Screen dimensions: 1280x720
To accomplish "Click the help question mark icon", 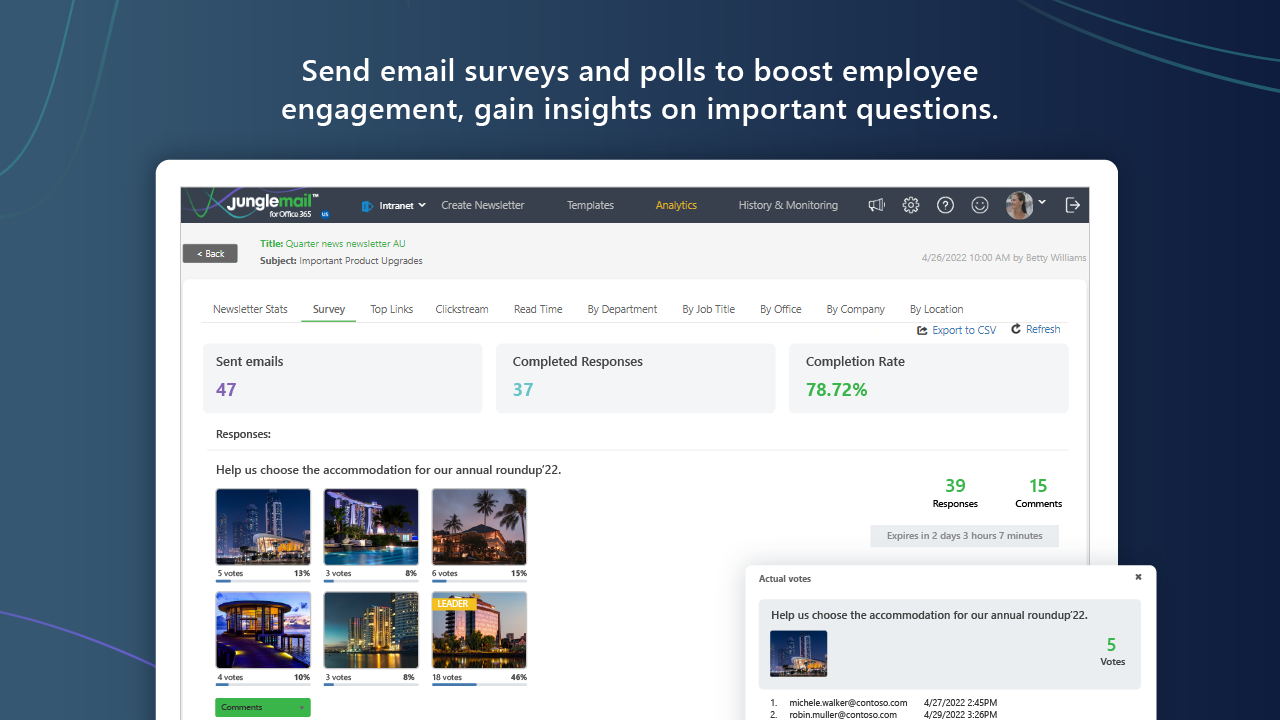I will tap(945, 205).
